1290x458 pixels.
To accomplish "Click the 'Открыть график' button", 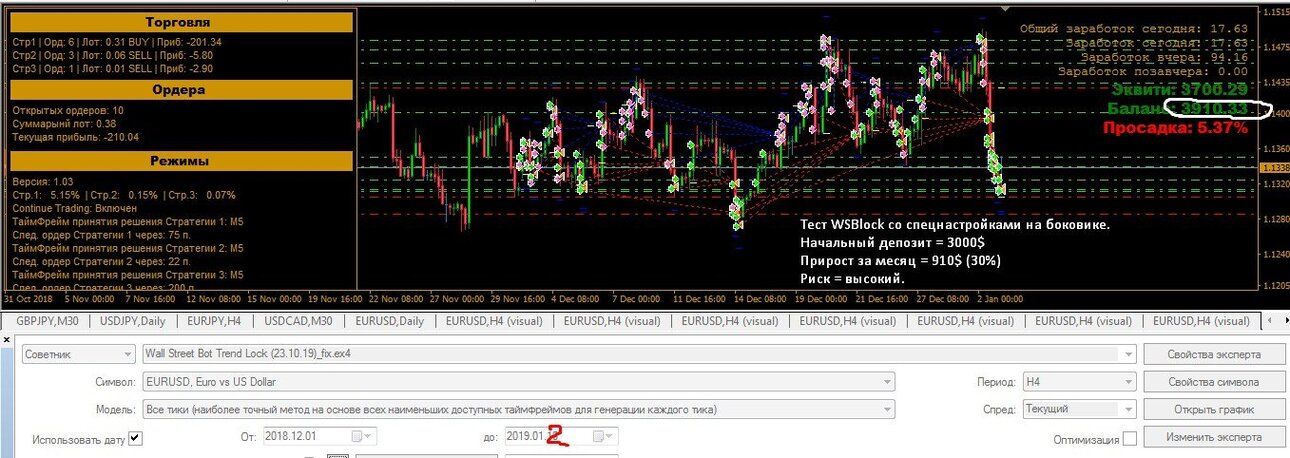I will (x=1214, y=410).
